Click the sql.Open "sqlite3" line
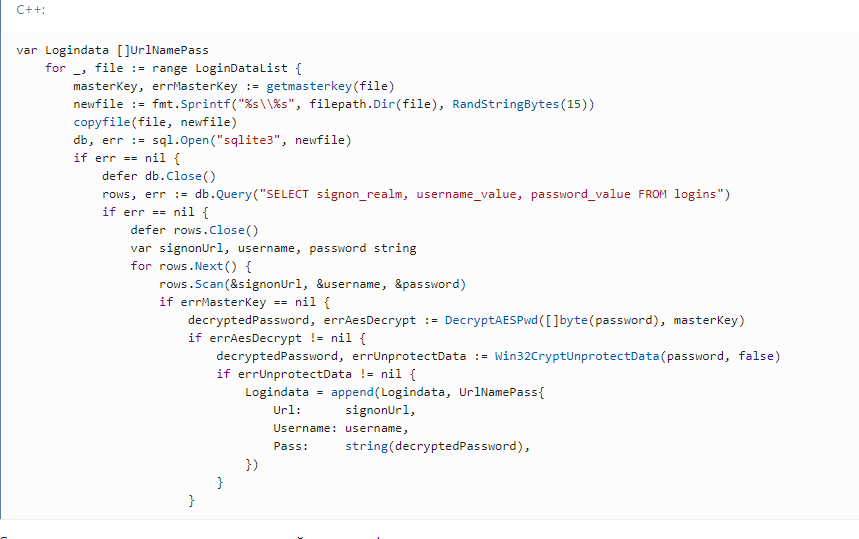859x539 pixels. 212,140
